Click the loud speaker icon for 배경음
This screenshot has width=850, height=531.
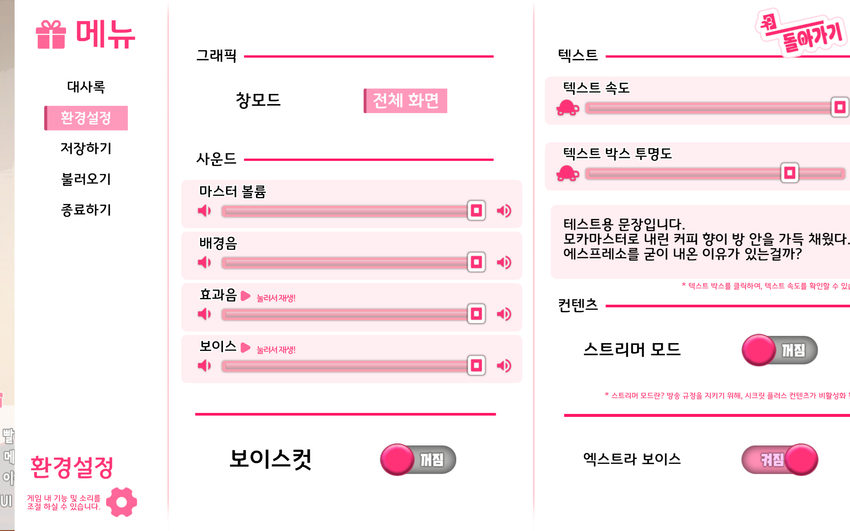pos(504,263)
